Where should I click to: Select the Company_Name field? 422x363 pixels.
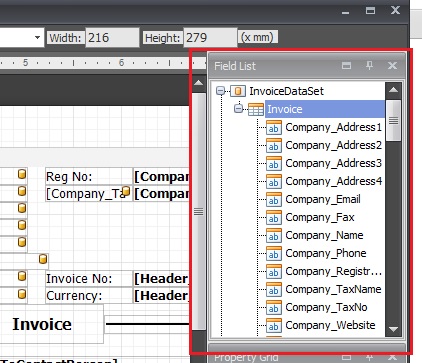point(324,235)
